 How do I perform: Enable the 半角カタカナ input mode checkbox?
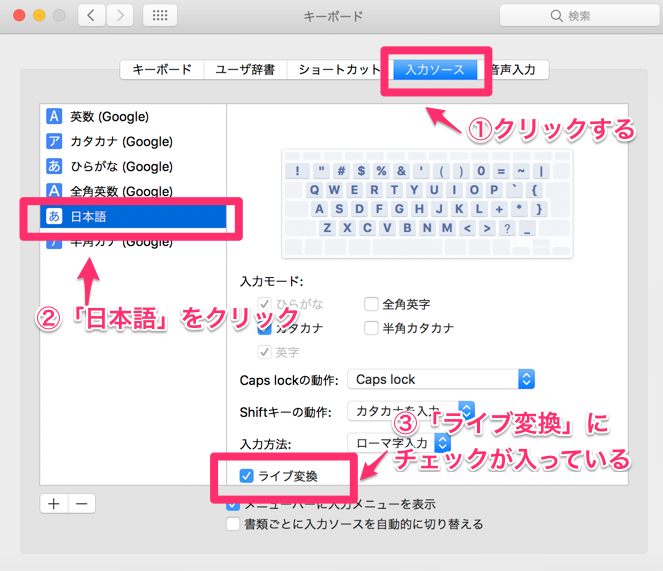371,327
